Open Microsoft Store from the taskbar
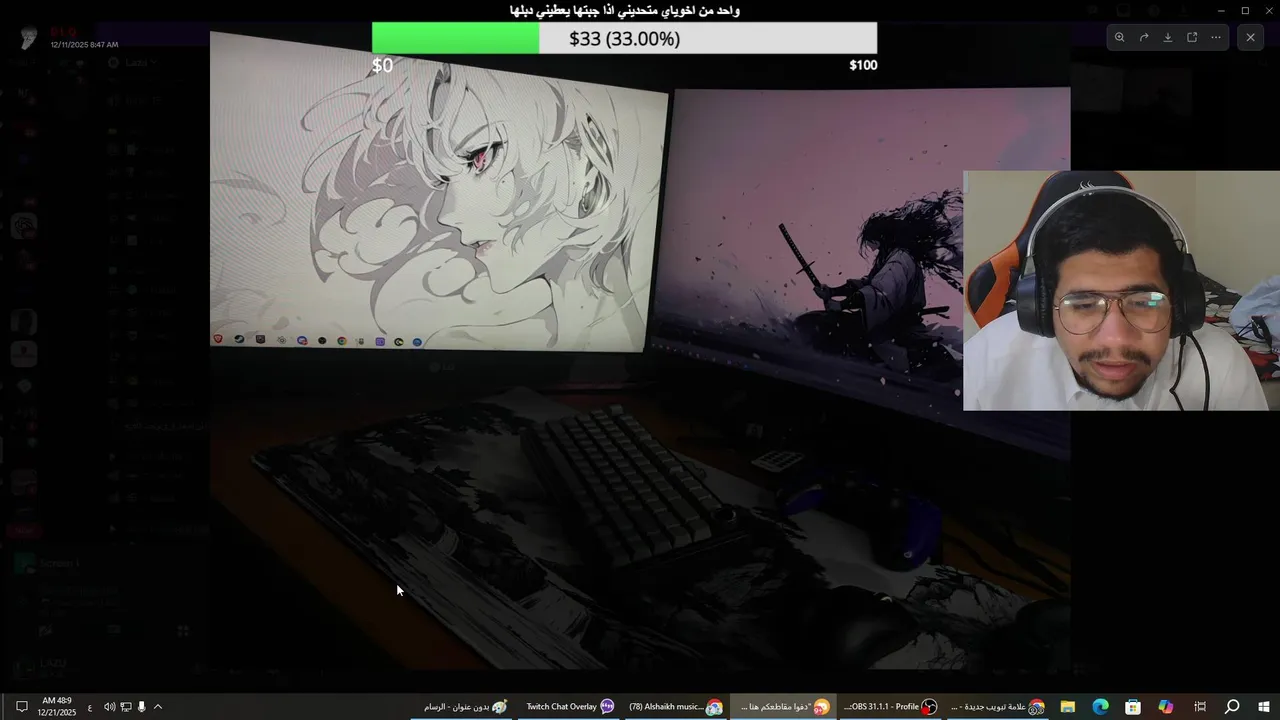 [x=1133, y=707]
